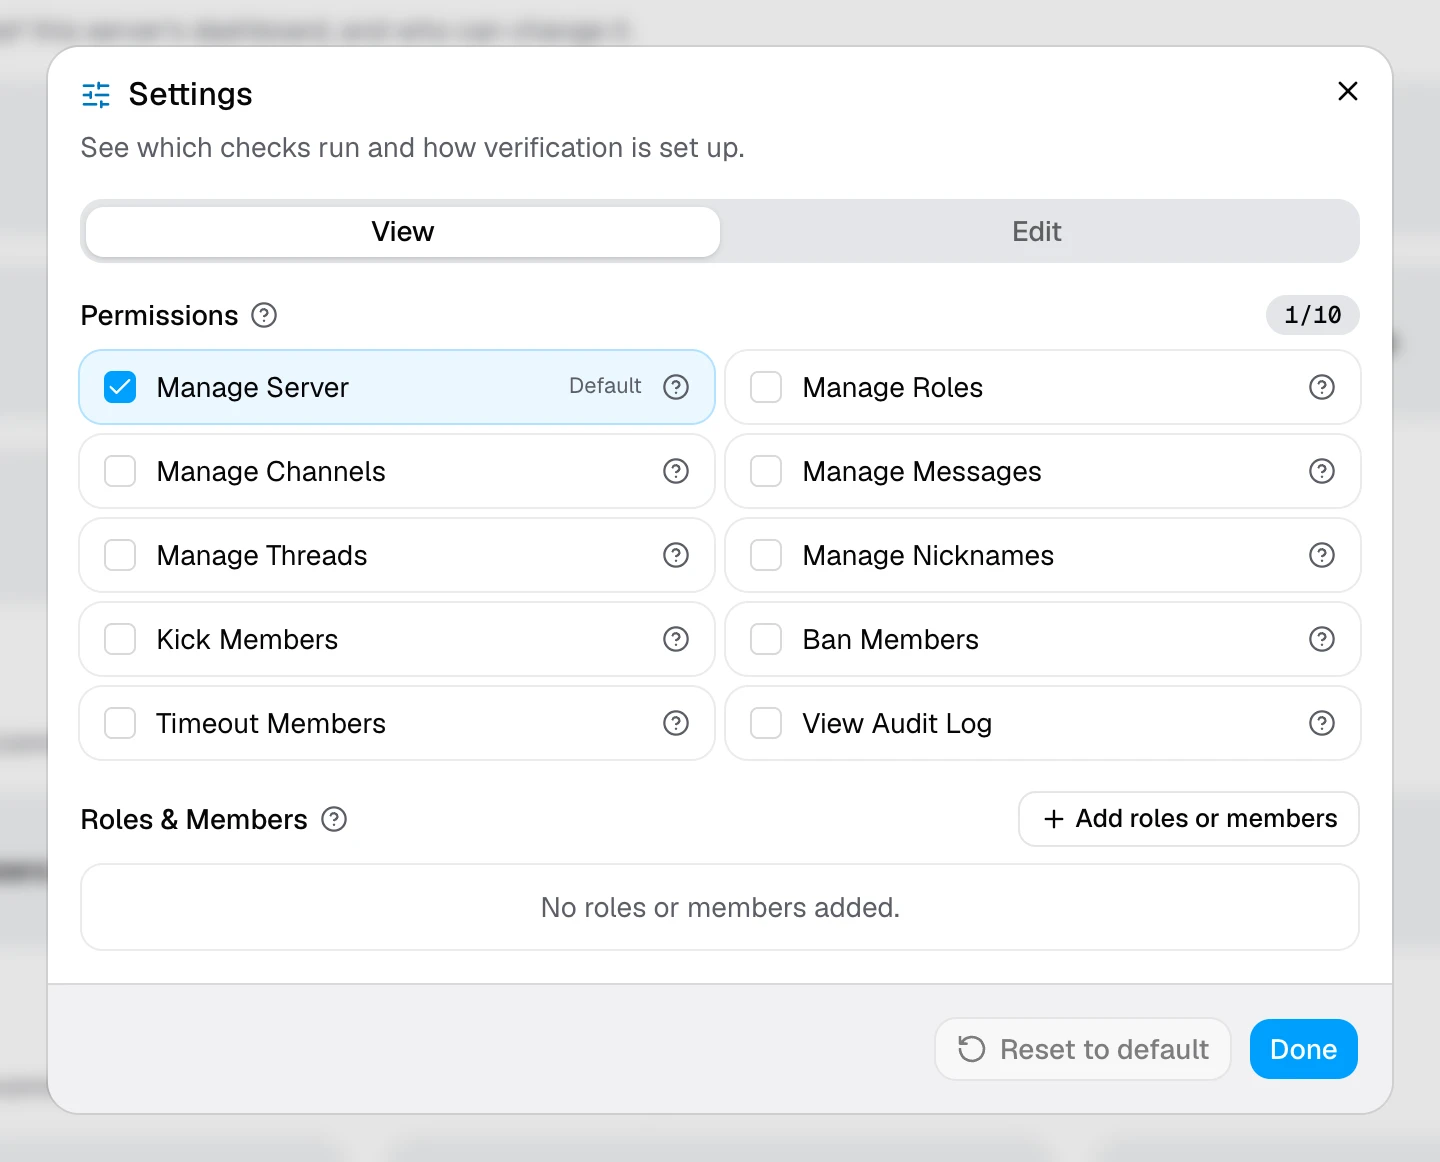
Task: Close the Settings dialog with X
Action: click(x=1348, y=91)
